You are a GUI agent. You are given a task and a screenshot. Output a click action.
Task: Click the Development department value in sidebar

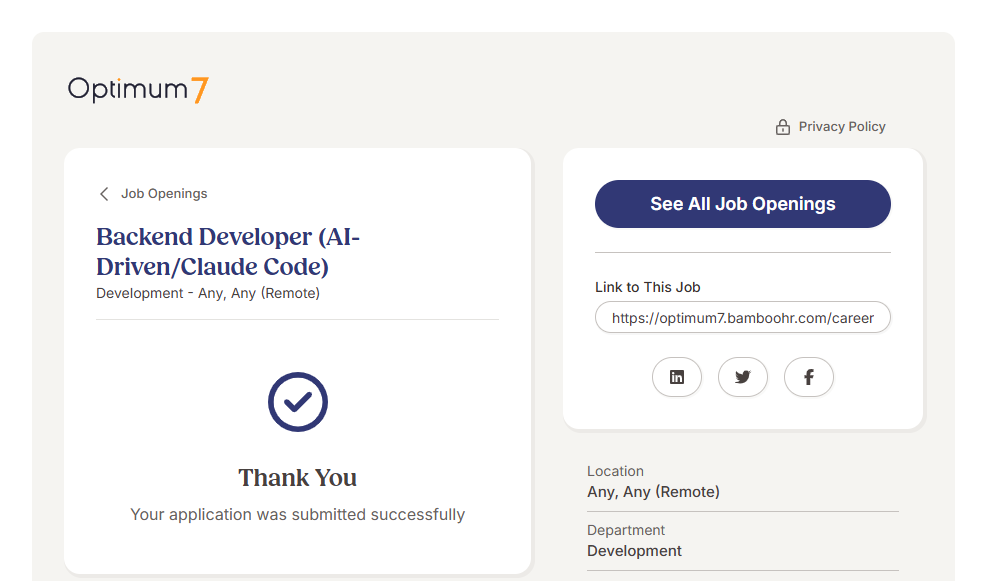pos(634,551)
